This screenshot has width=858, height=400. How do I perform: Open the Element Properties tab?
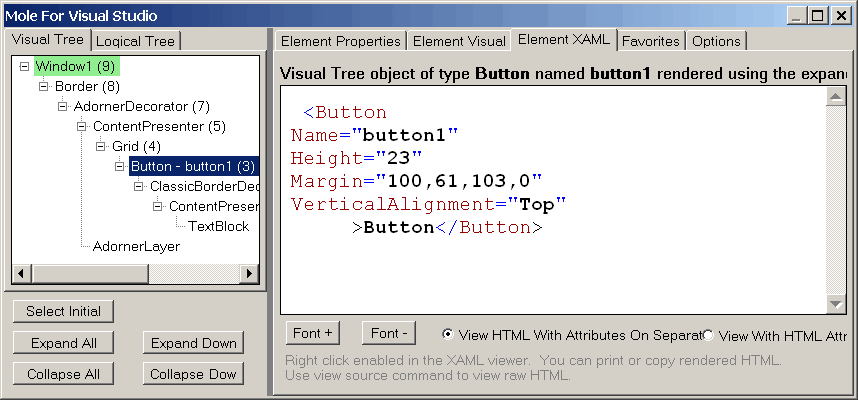(x=341, y=41)
